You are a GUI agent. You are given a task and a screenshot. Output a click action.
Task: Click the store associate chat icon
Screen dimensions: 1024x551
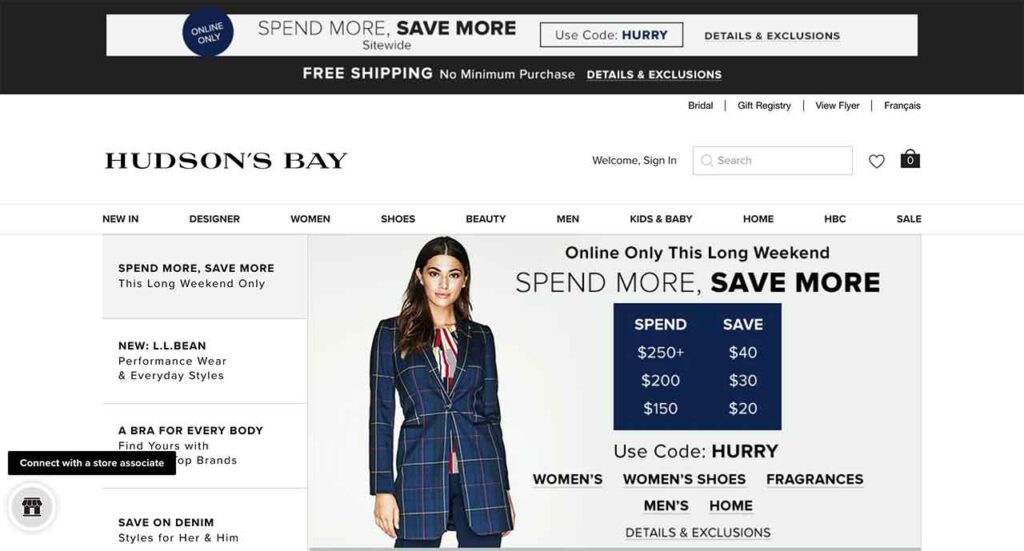click(x=32, y=507)
